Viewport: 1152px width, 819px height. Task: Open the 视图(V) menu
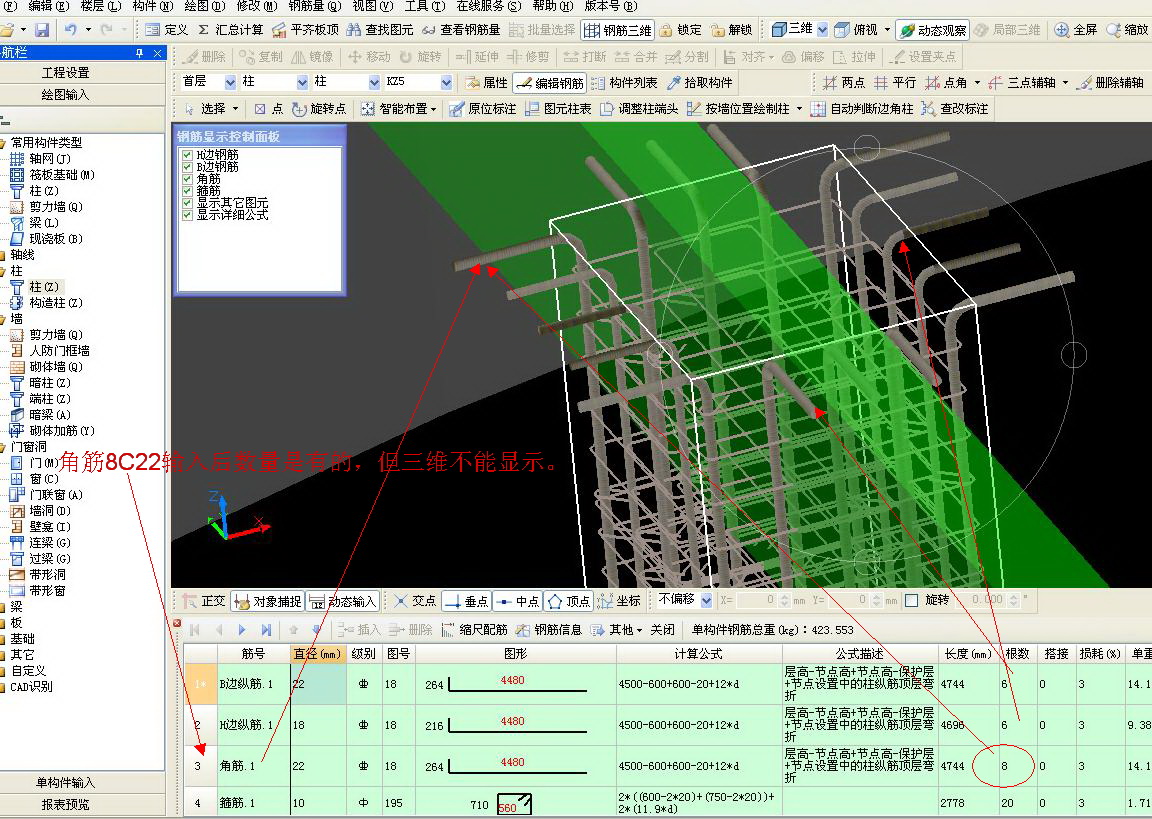coord(372,7)
